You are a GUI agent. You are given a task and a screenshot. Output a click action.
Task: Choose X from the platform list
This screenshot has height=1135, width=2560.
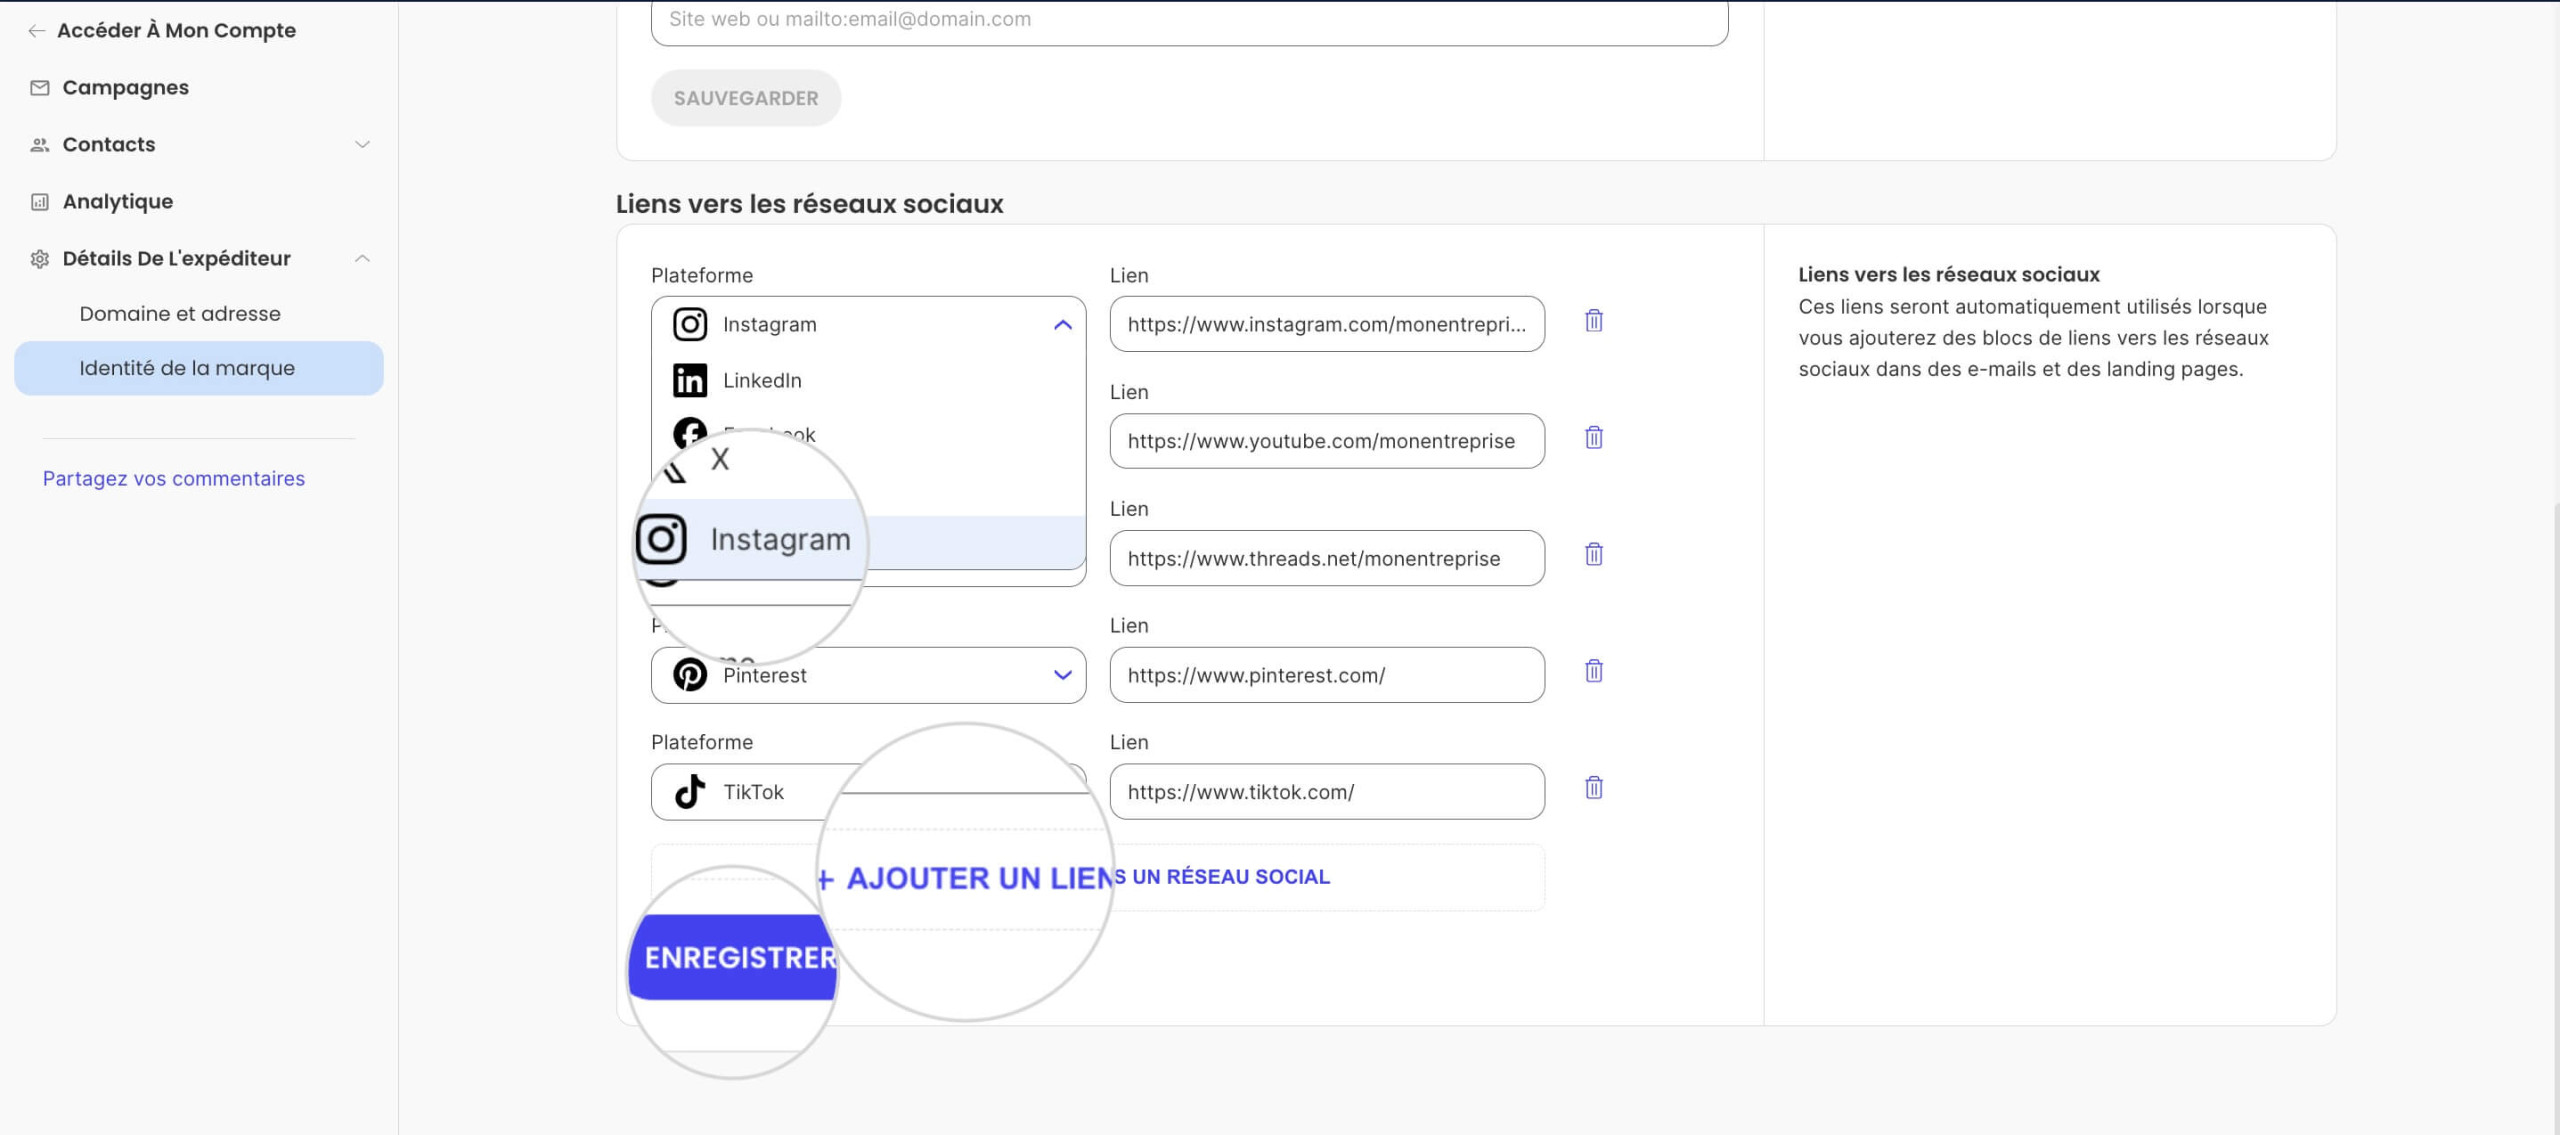pyautogui.click(x=720, y=460)
